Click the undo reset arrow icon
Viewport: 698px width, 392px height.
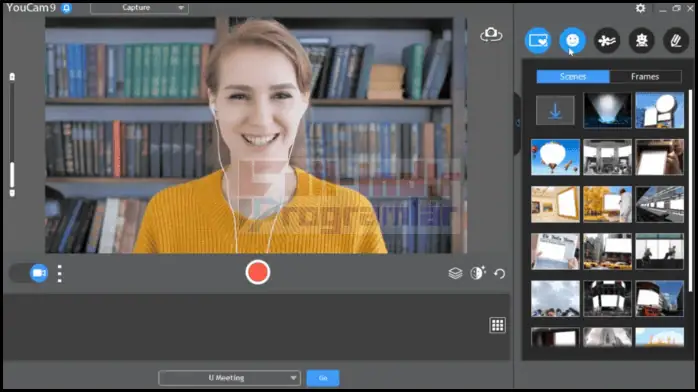click(499, 273)
